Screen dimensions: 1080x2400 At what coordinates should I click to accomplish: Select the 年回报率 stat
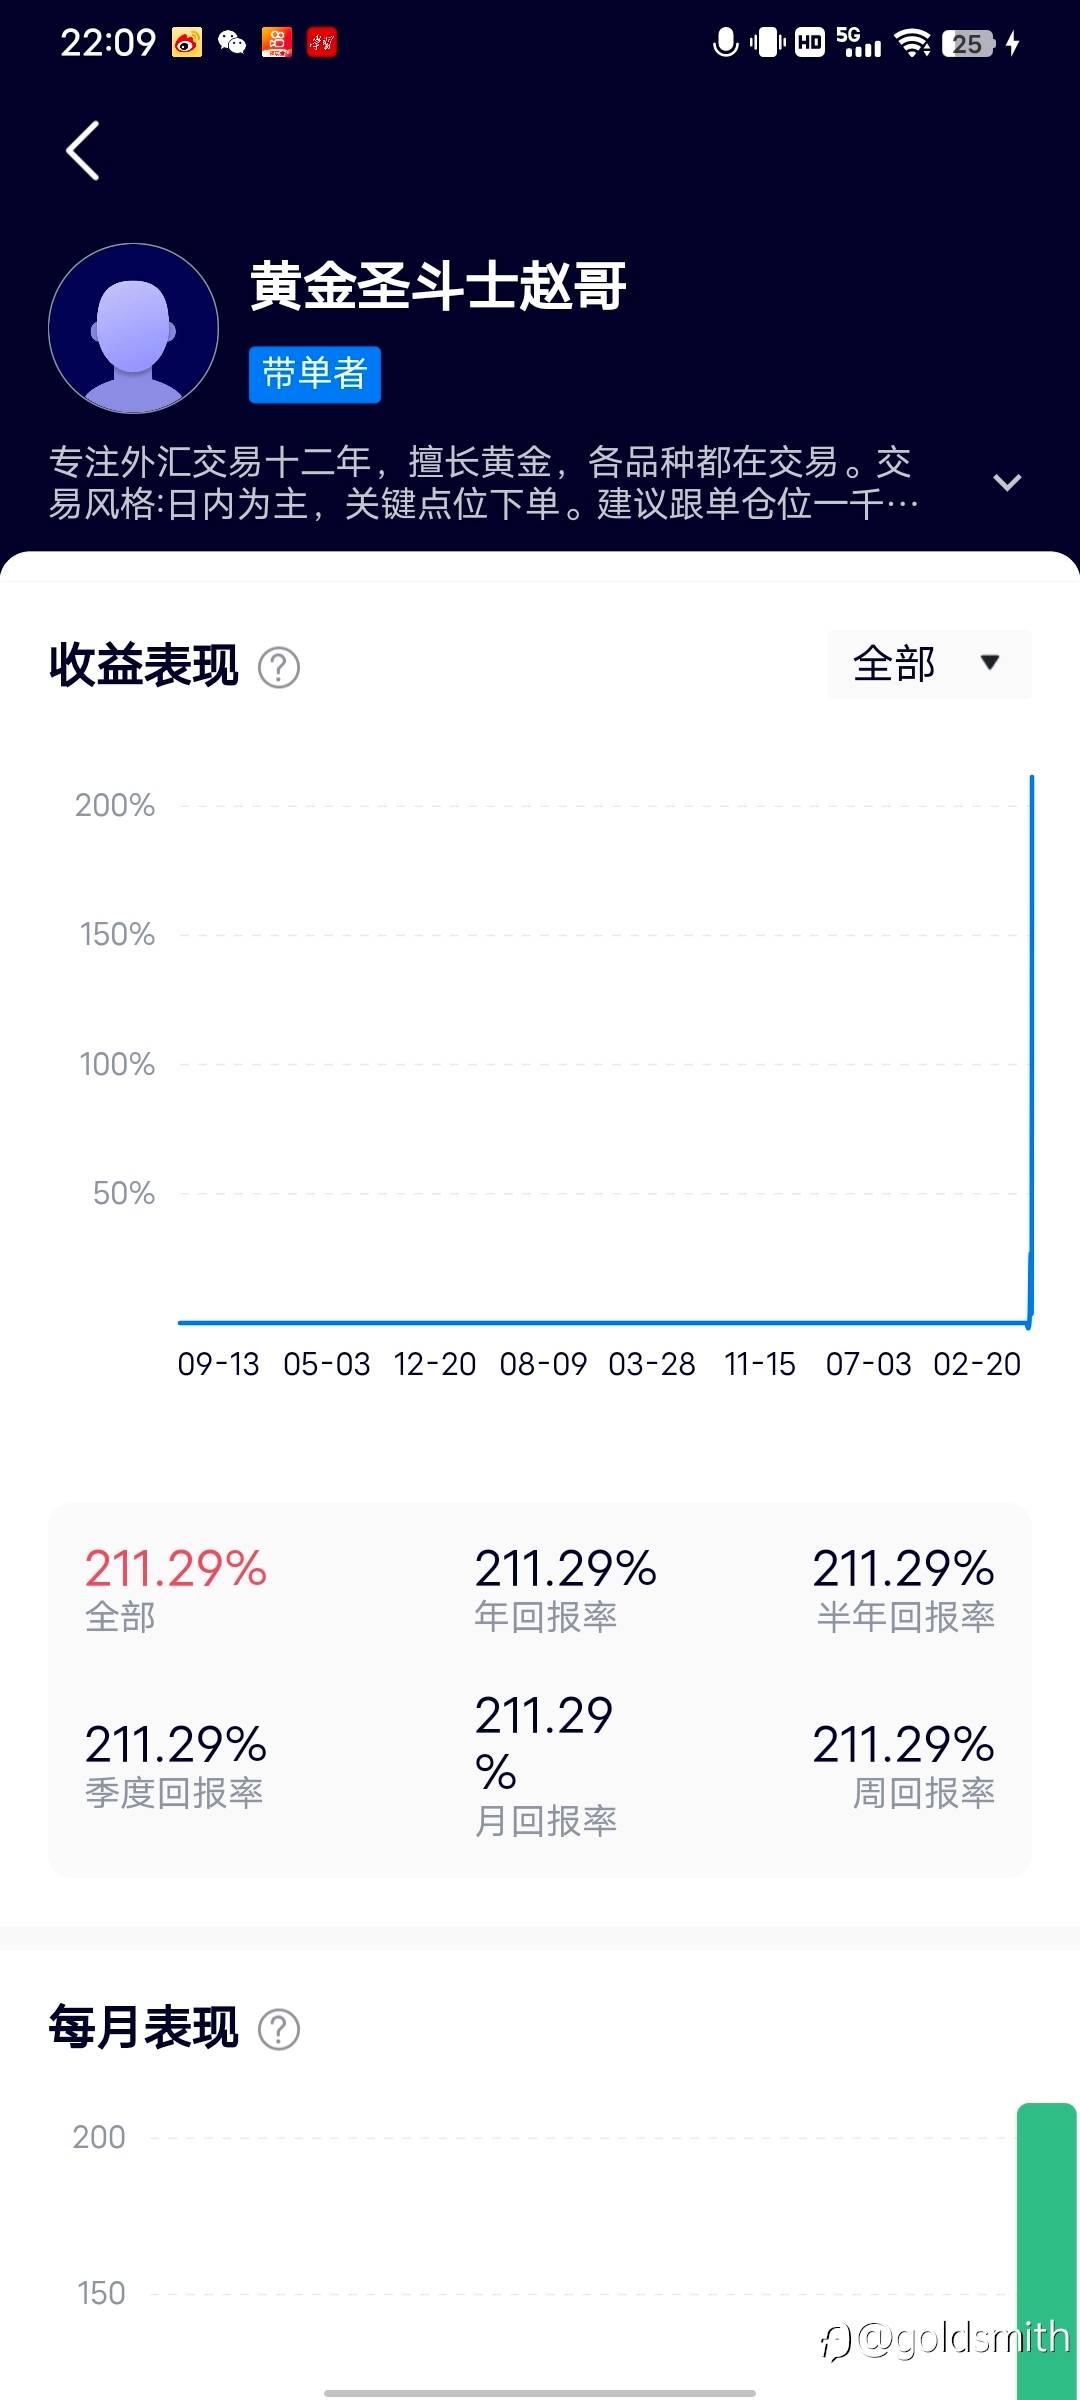click(x=565, y=1588)
